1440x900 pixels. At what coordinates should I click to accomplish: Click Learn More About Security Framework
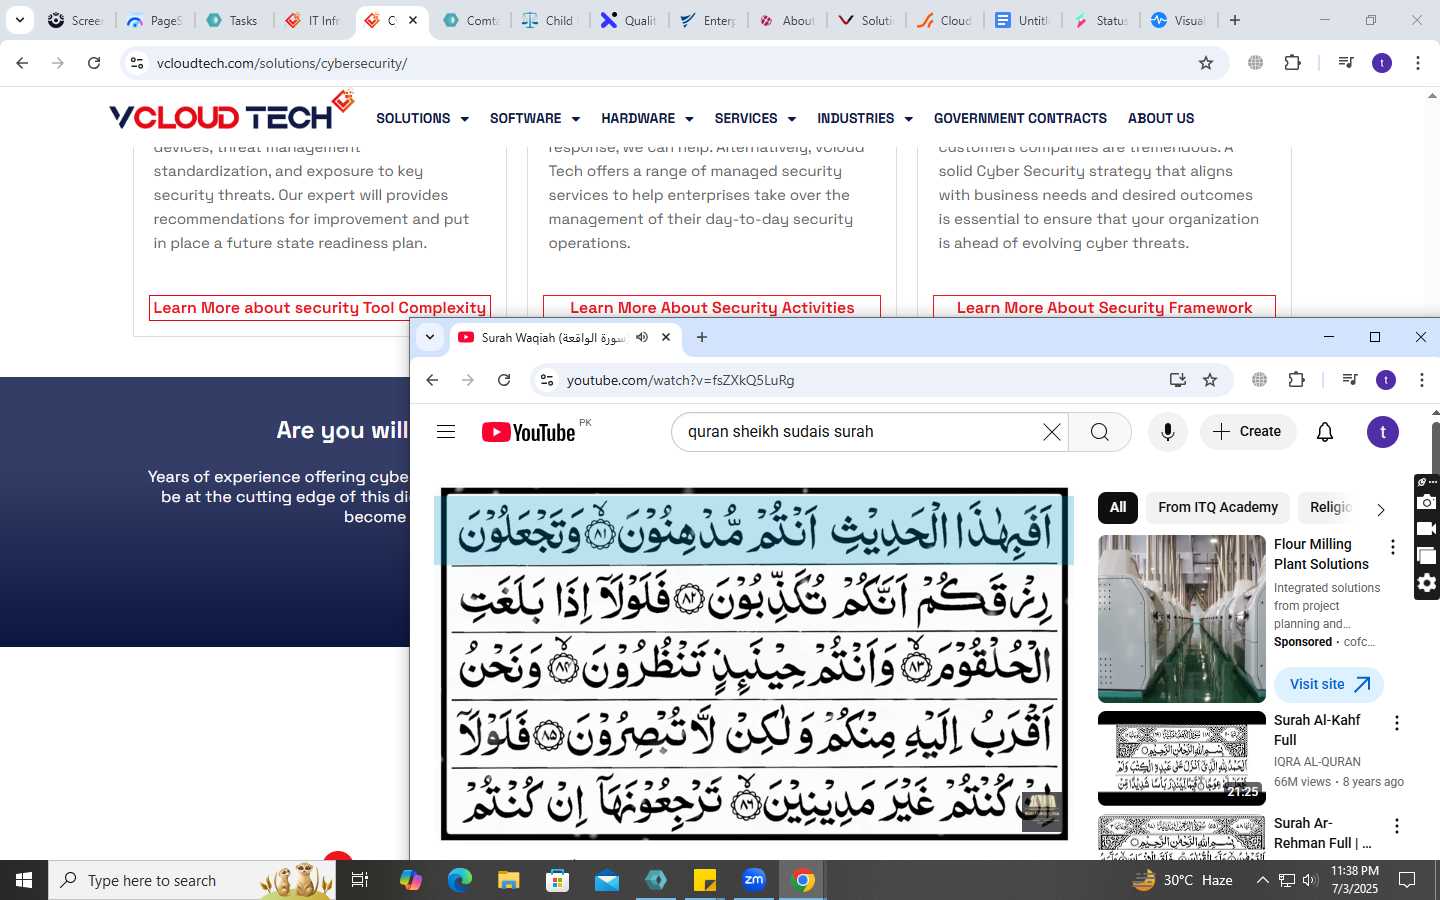click(x=1104, y=307)
